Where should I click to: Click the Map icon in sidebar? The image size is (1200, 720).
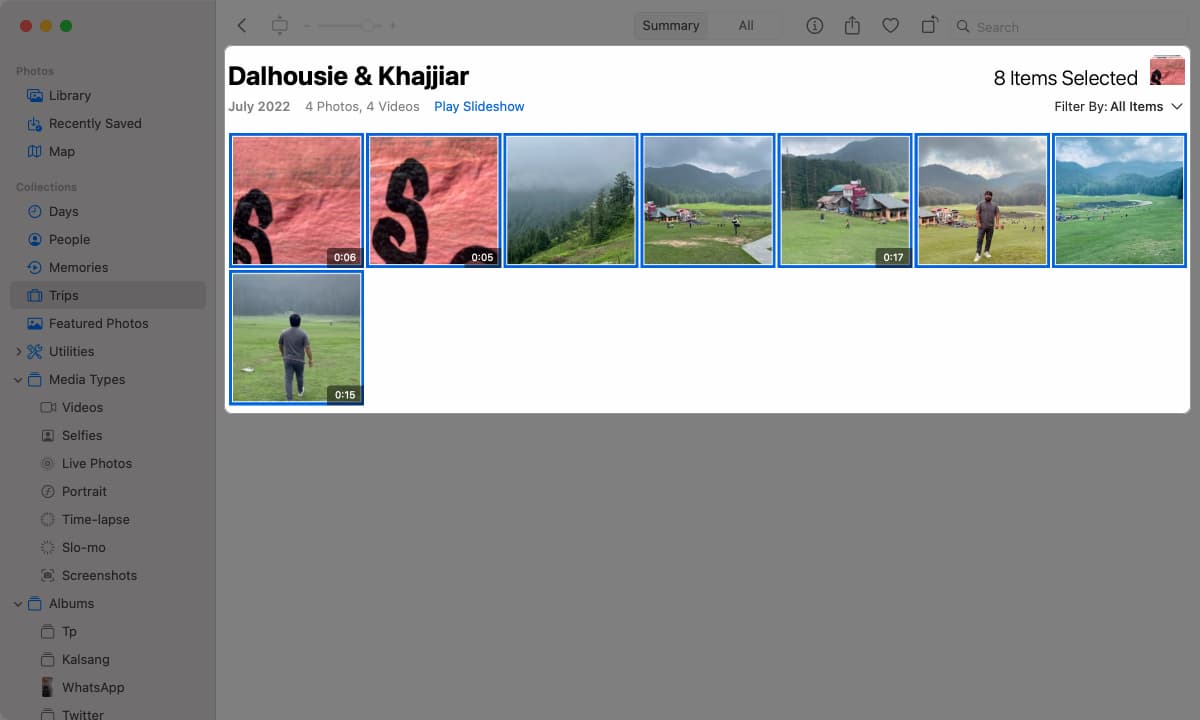35,152
